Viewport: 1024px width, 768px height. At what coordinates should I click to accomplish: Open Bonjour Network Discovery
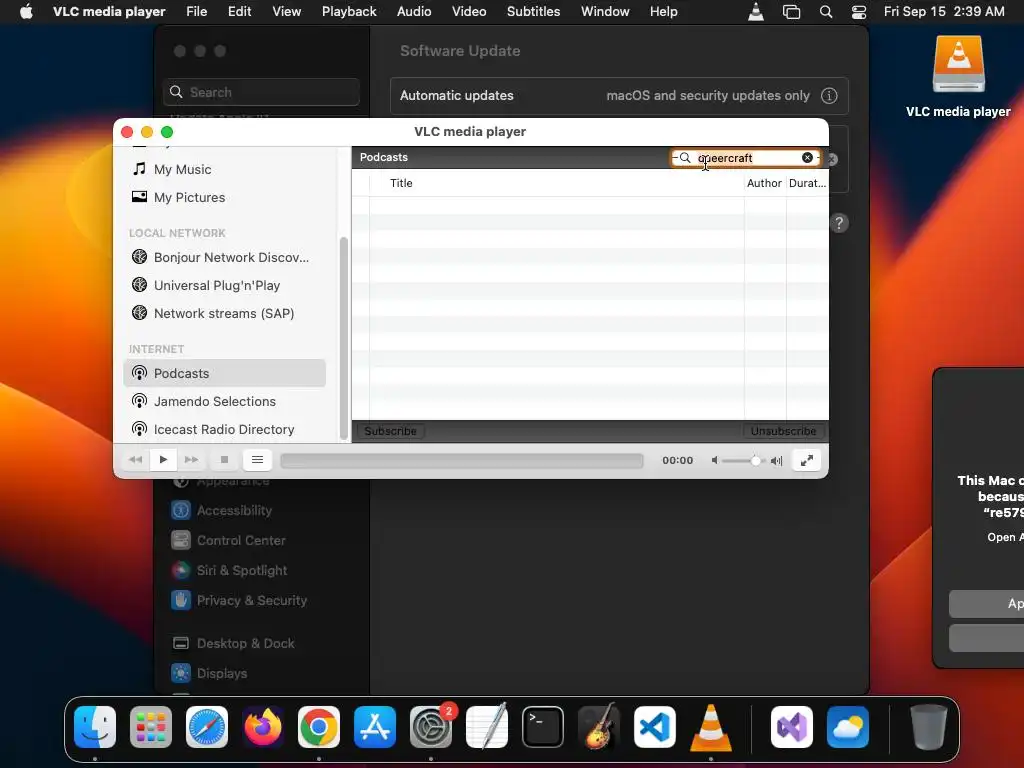tap(224, 257)
